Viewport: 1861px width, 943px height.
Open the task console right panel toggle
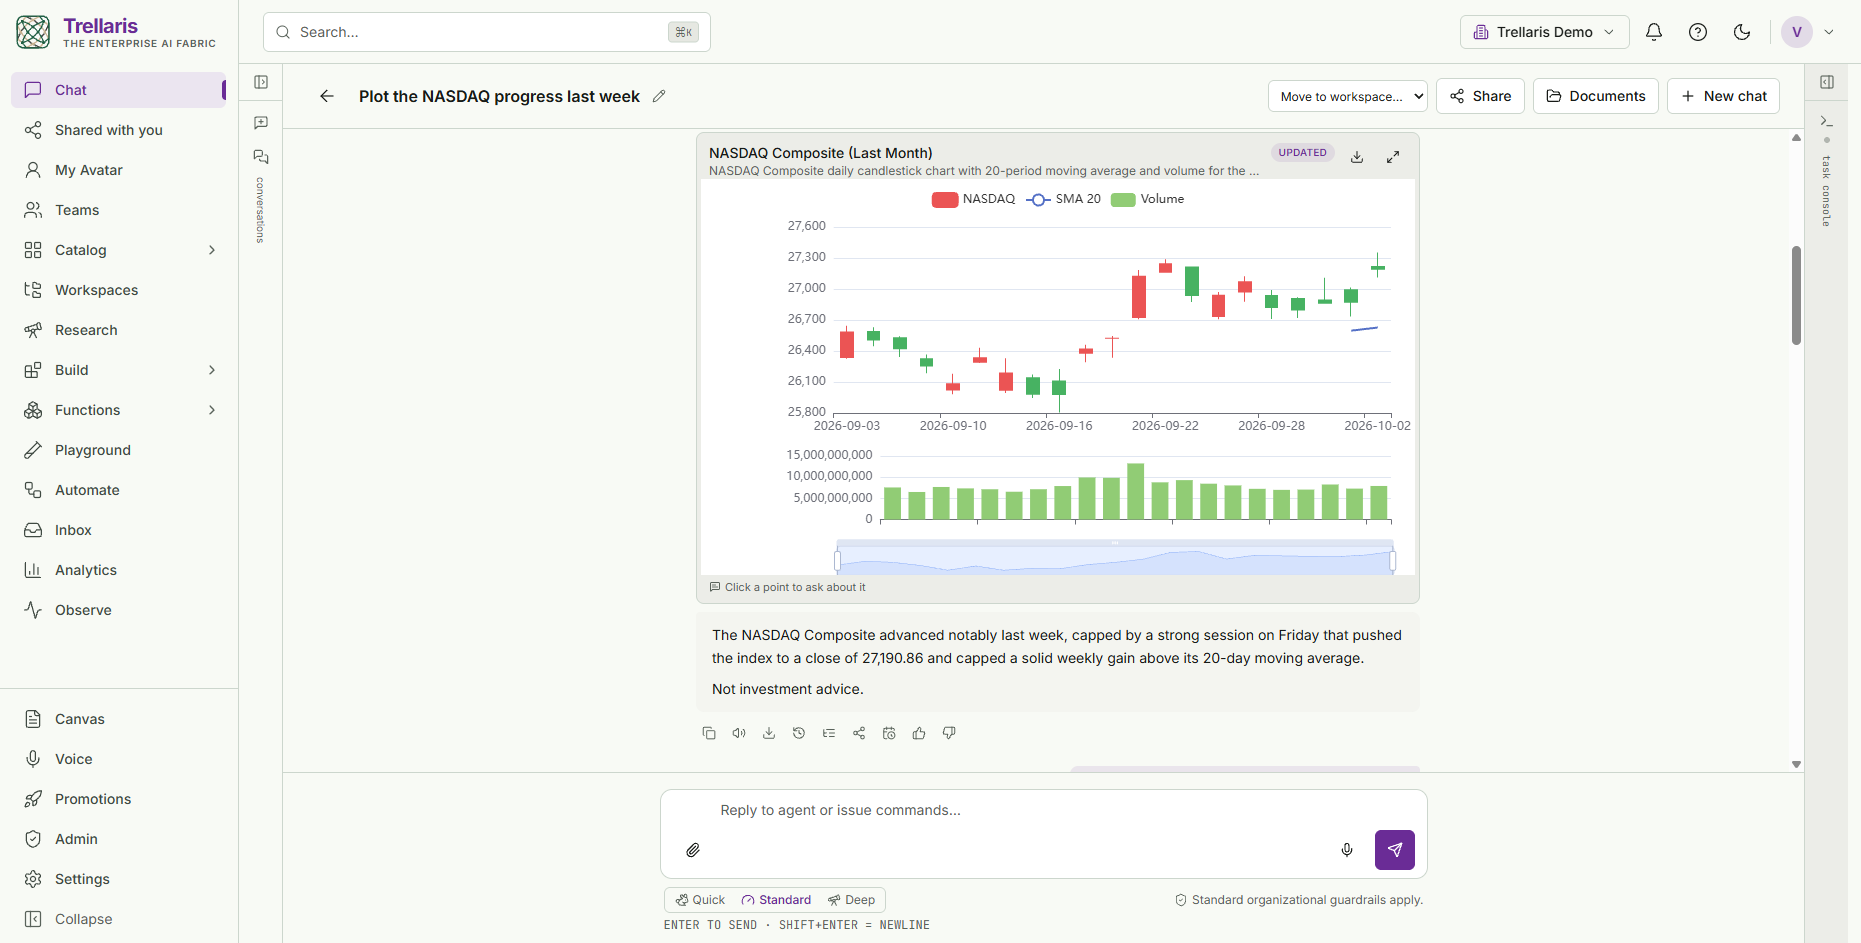click(1827, 82)
